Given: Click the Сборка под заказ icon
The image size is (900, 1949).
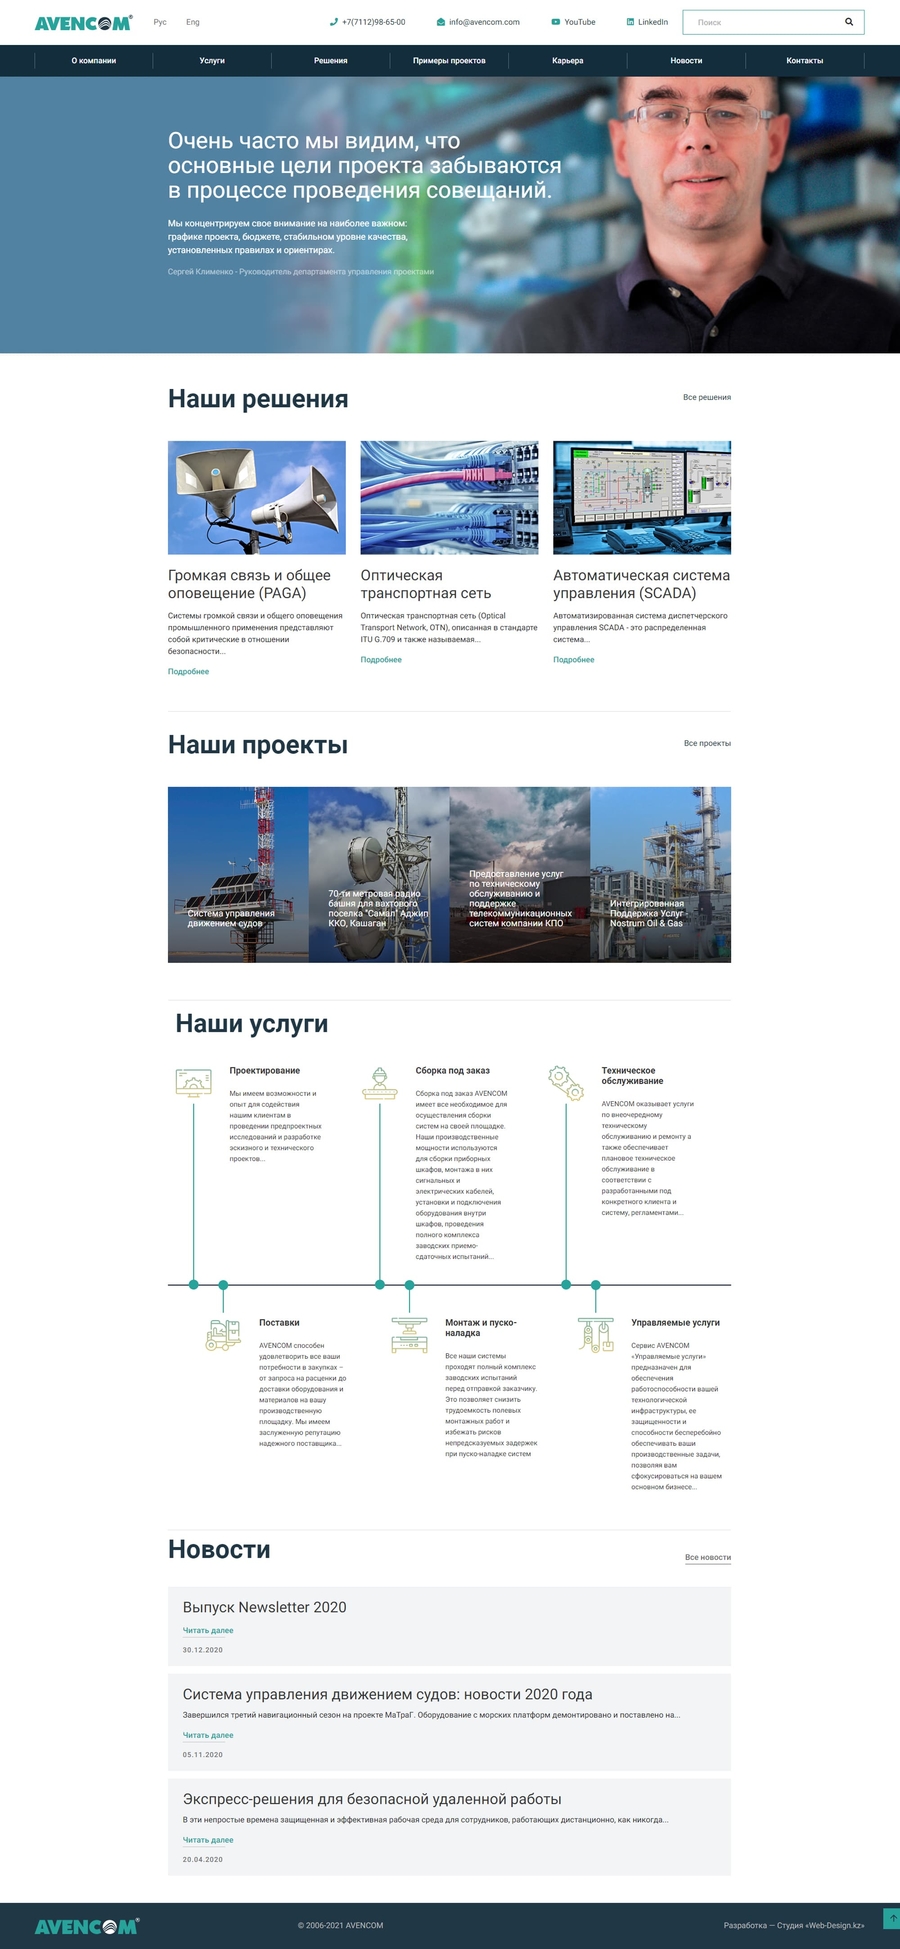Looking at the screenshot, I should [x=379, y=1083].
